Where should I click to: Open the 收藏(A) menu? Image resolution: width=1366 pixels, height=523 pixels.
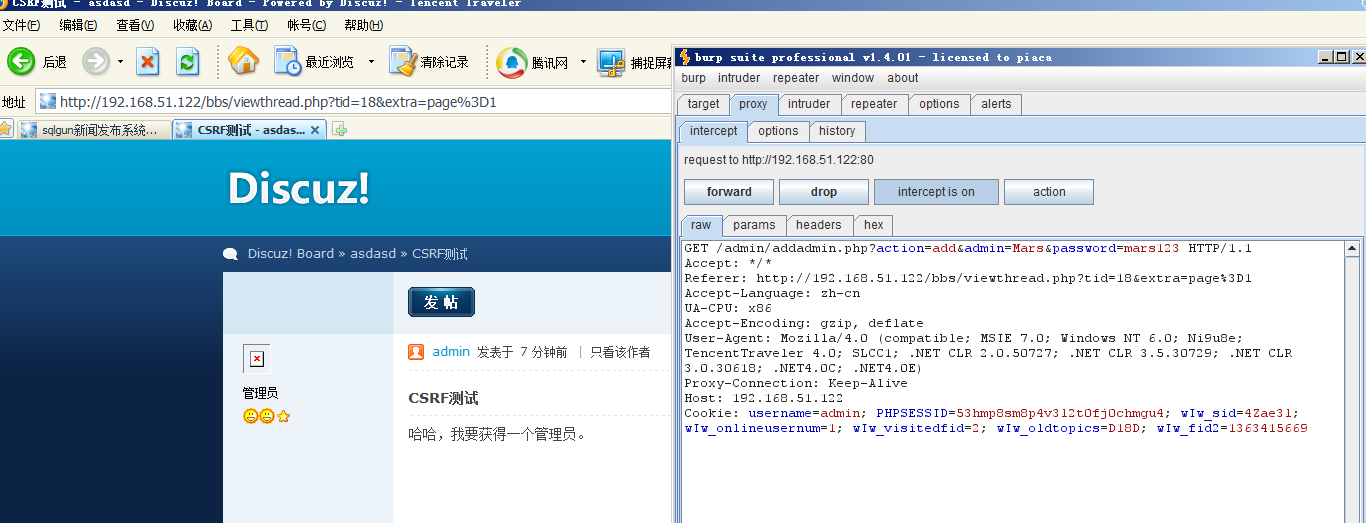[192, 26]
